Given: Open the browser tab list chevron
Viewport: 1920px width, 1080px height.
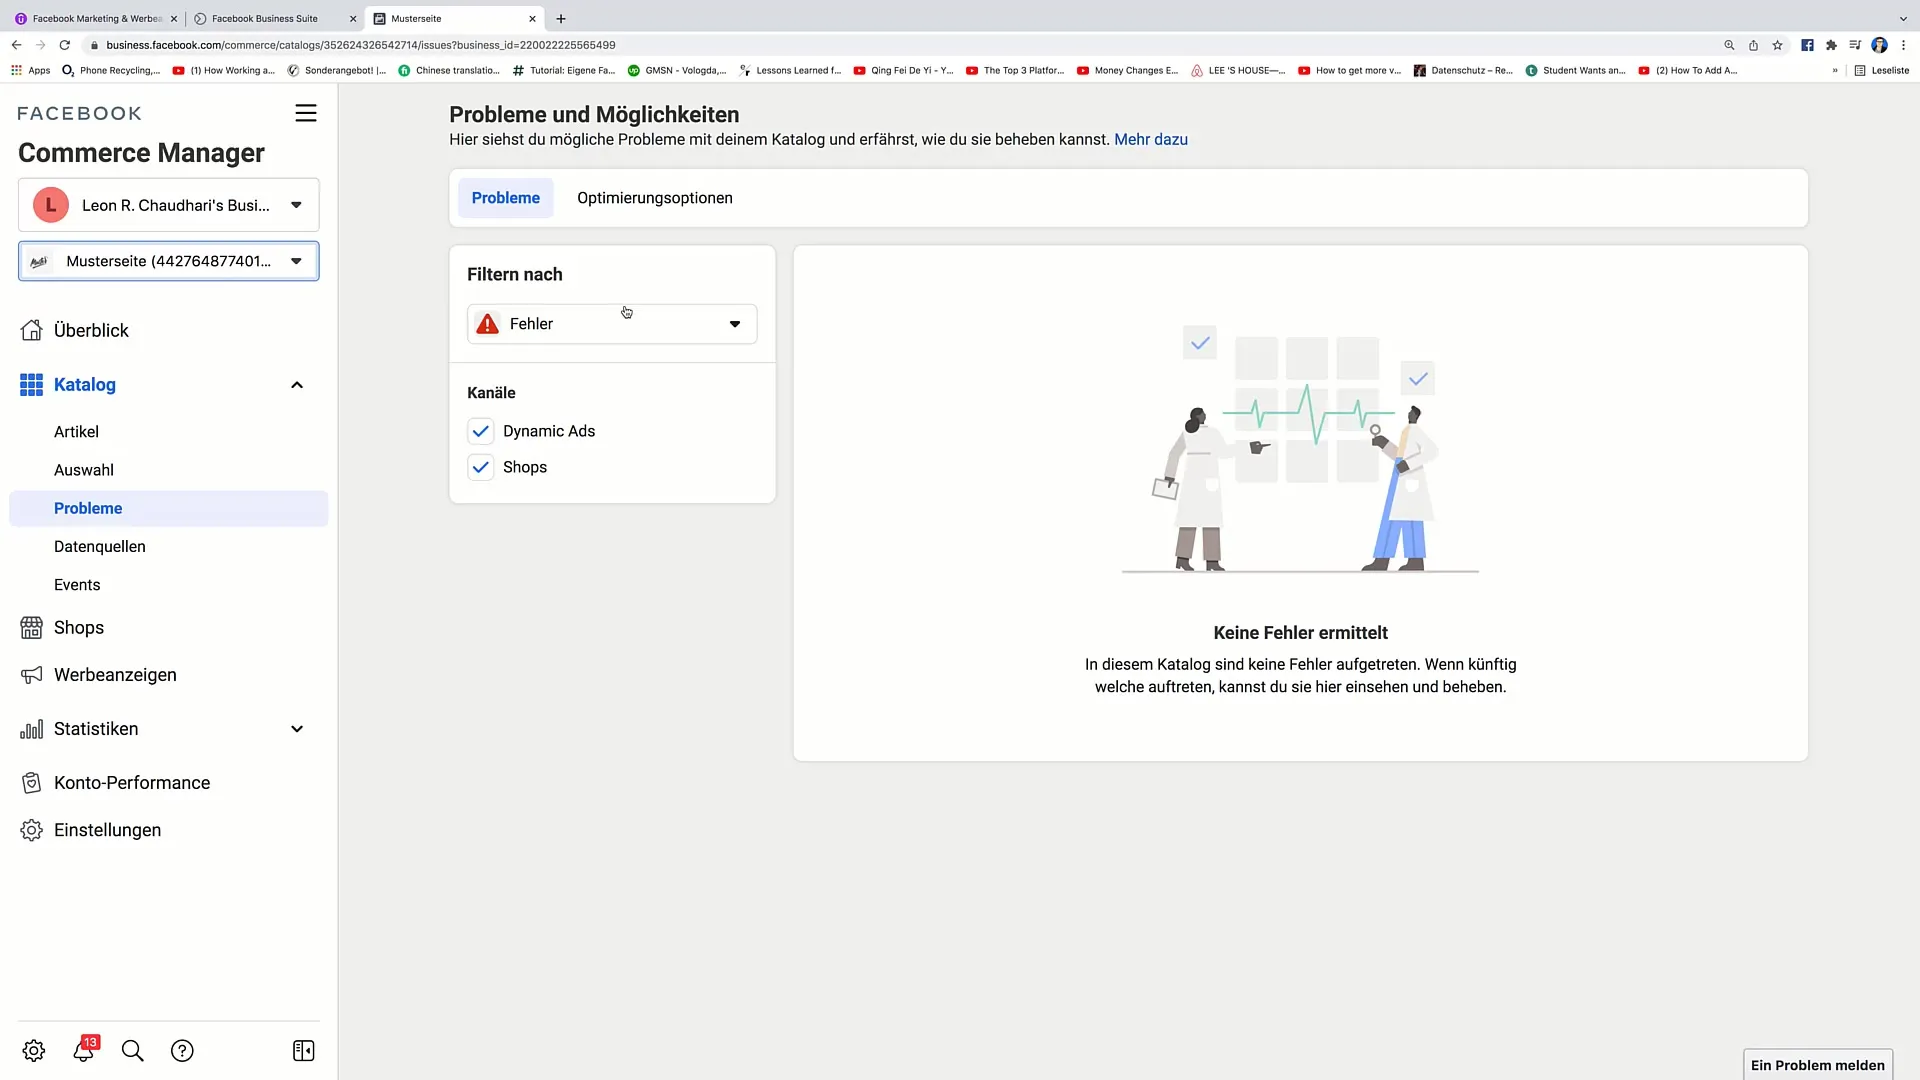Looking at the screenshot, I should tap(1903, 18).
